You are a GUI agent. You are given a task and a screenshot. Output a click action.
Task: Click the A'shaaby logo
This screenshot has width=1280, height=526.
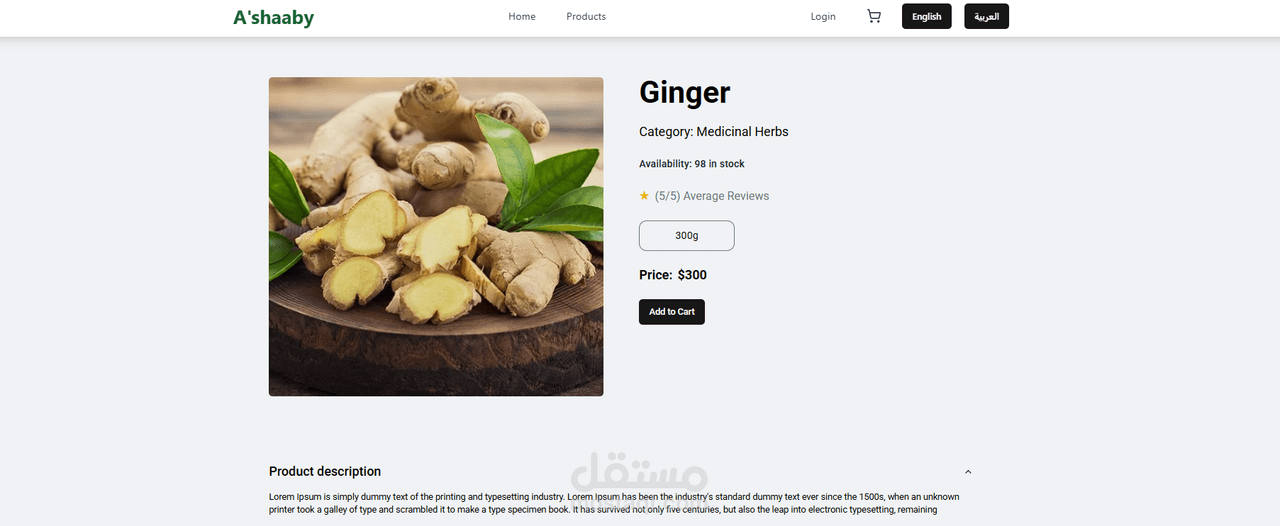[x=273, y=17]
